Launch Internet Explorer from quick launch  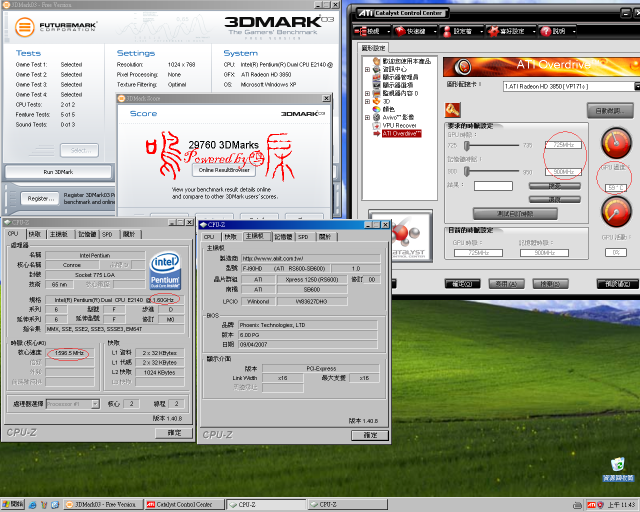pyautogui.click(x=33, y=505)
